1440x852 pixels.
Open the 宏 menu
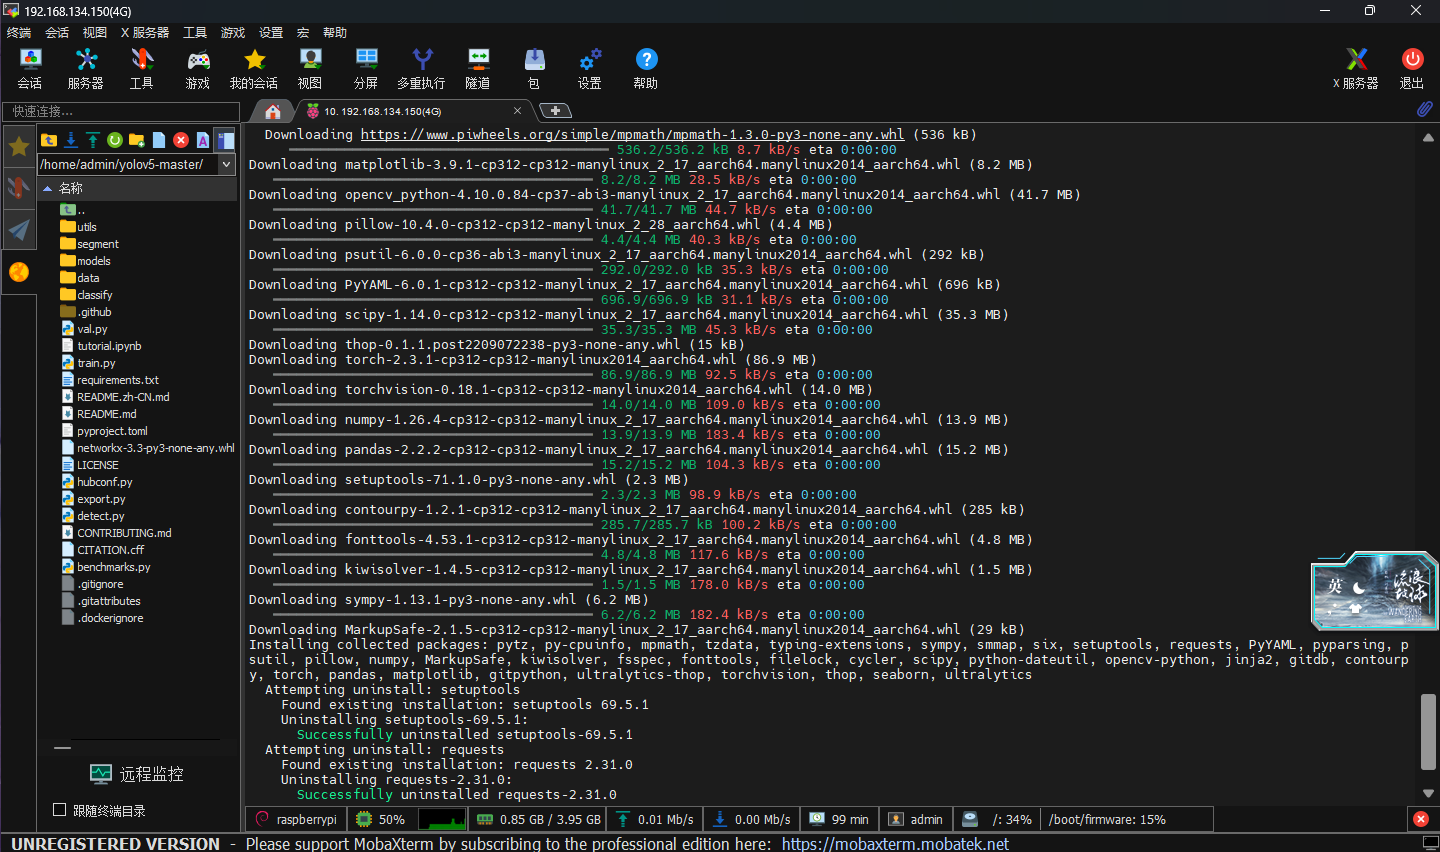(x=303, y=33)
